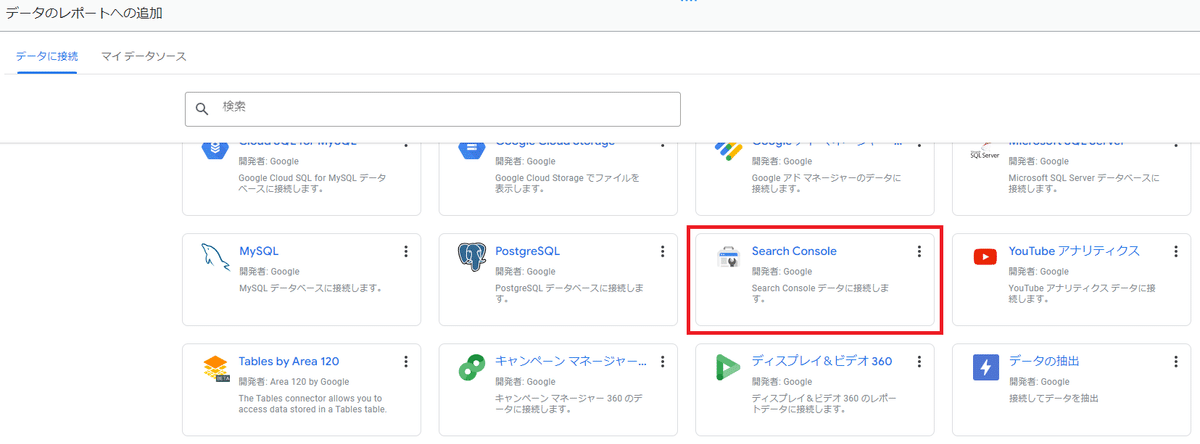Click 開発者: Area 120 by Google text
Image resolution: width=1200 pixels, height=444 pixels.
point(294,382)
